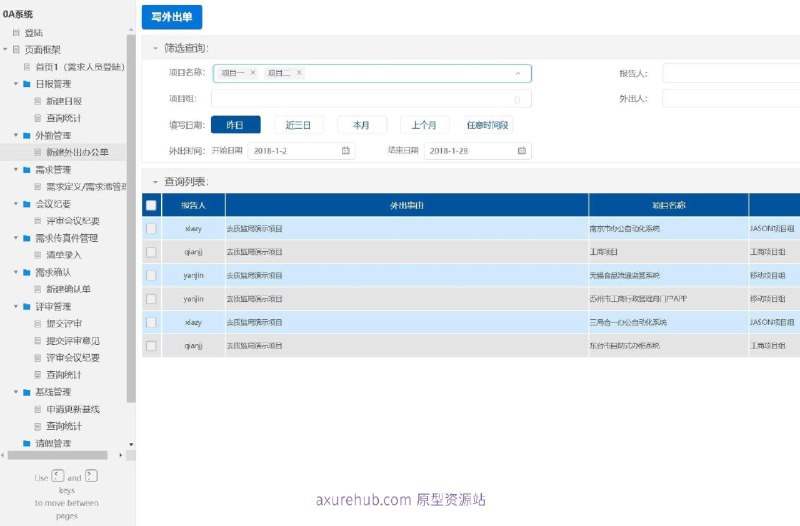This screenshot has height=526, width=800.
Task: Click the page icon beside 提交评审意见
Action: (x=37, y=341)
